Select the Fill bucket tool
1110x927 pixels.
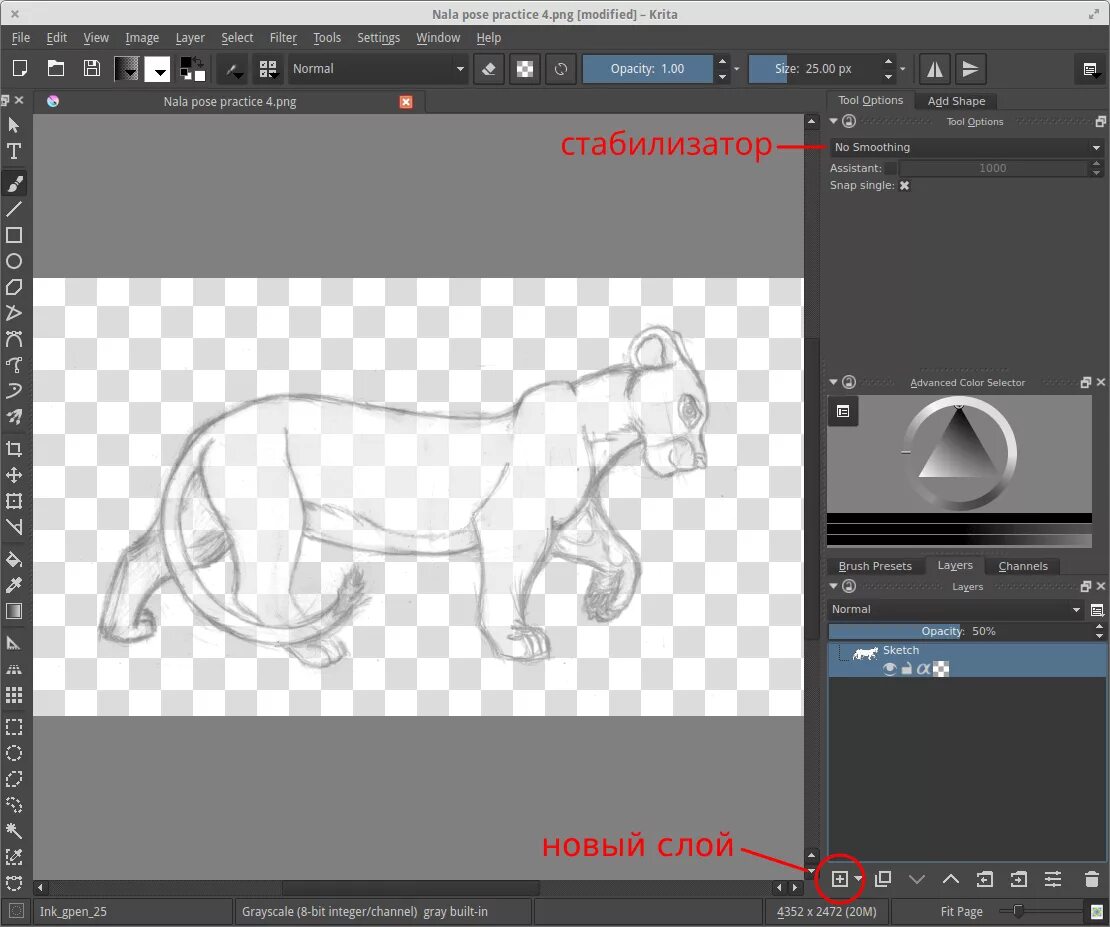[13, 559]
